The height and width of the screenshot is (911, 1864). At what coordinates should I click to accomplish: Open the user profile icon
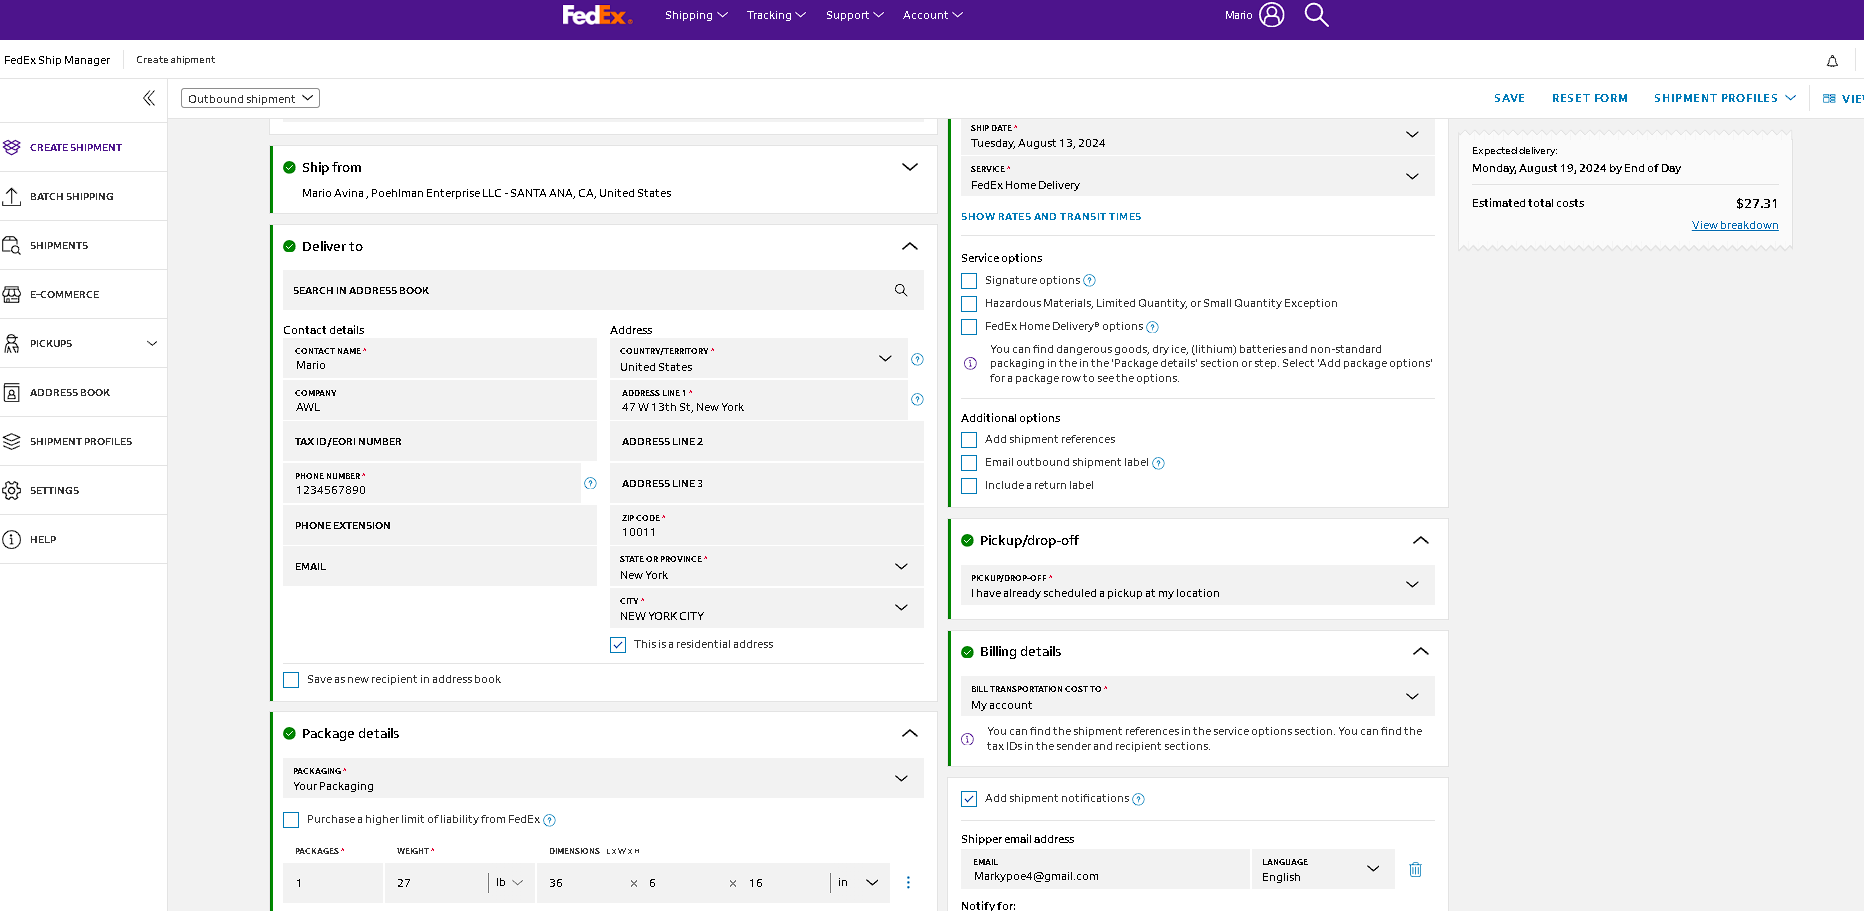pyautogui.click(x=1272, y=15)
